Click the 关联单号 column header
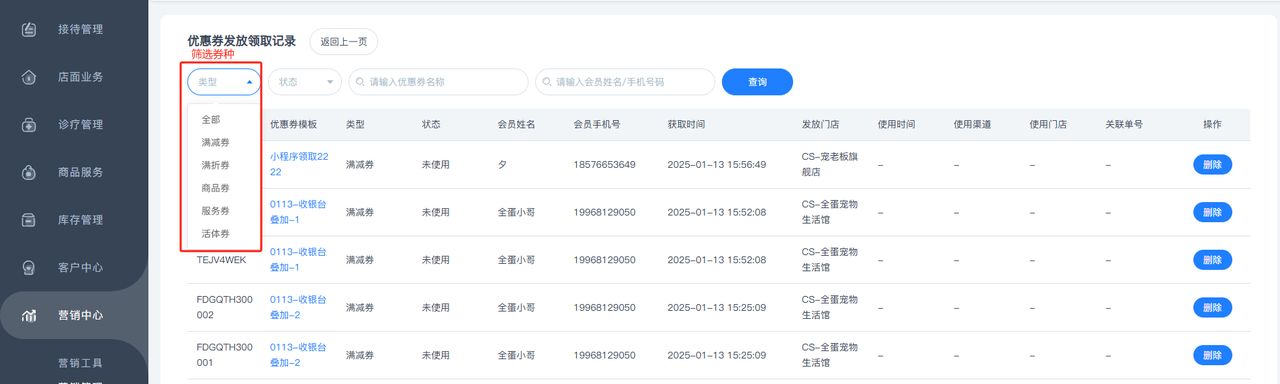The height and width of the screenshot is (384, 1280). pos(1124,125)
